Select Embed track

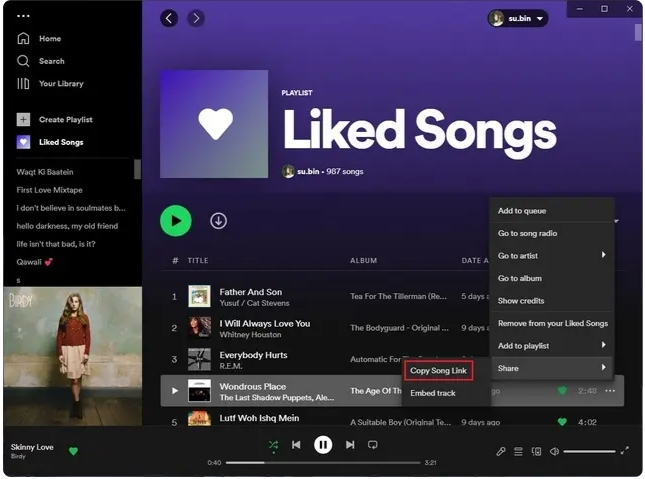pyautogui.click(x=433, y=393)
